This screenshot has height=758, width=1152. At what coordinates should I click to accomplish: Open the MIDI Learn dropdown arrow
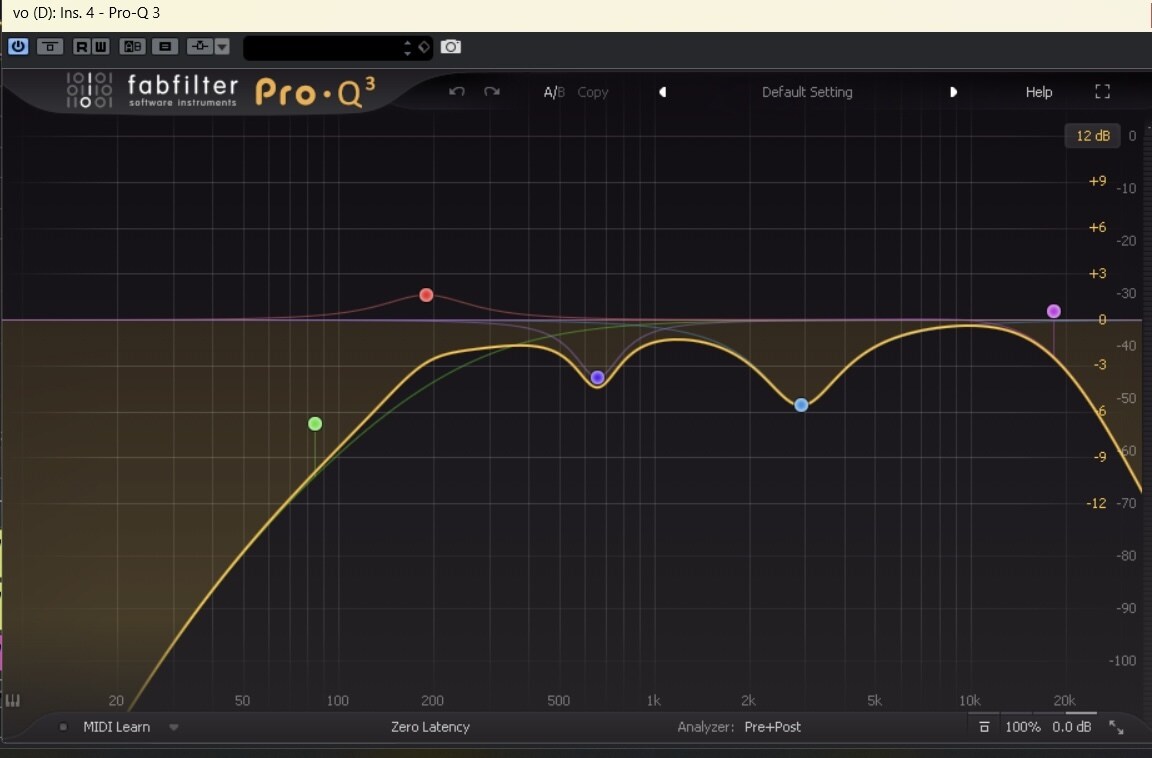pyautogui.click(x=173, y=727)
